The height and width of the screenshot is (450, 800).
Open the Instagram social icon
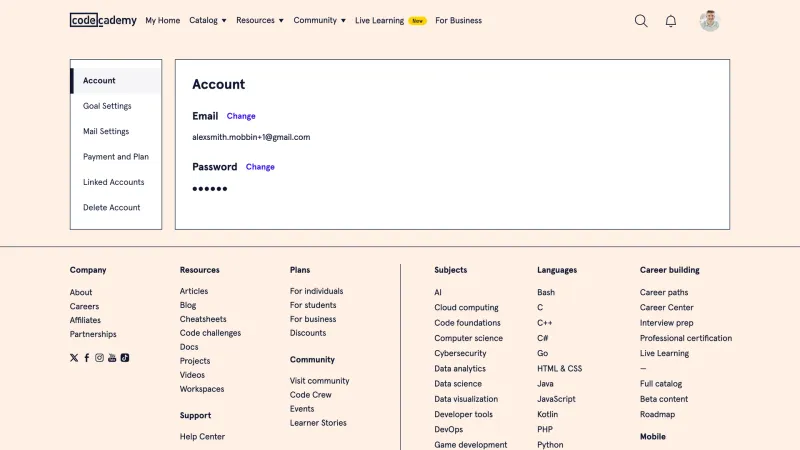point(99,358)
